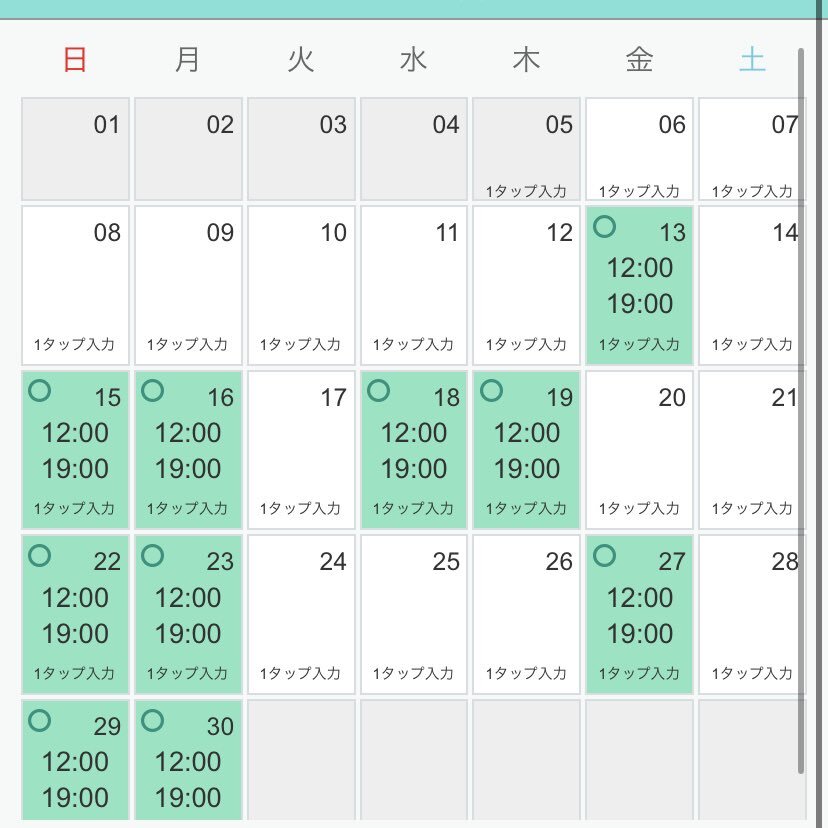
Task: Tap the circle icon on day 27
Action: coord(604,556)
